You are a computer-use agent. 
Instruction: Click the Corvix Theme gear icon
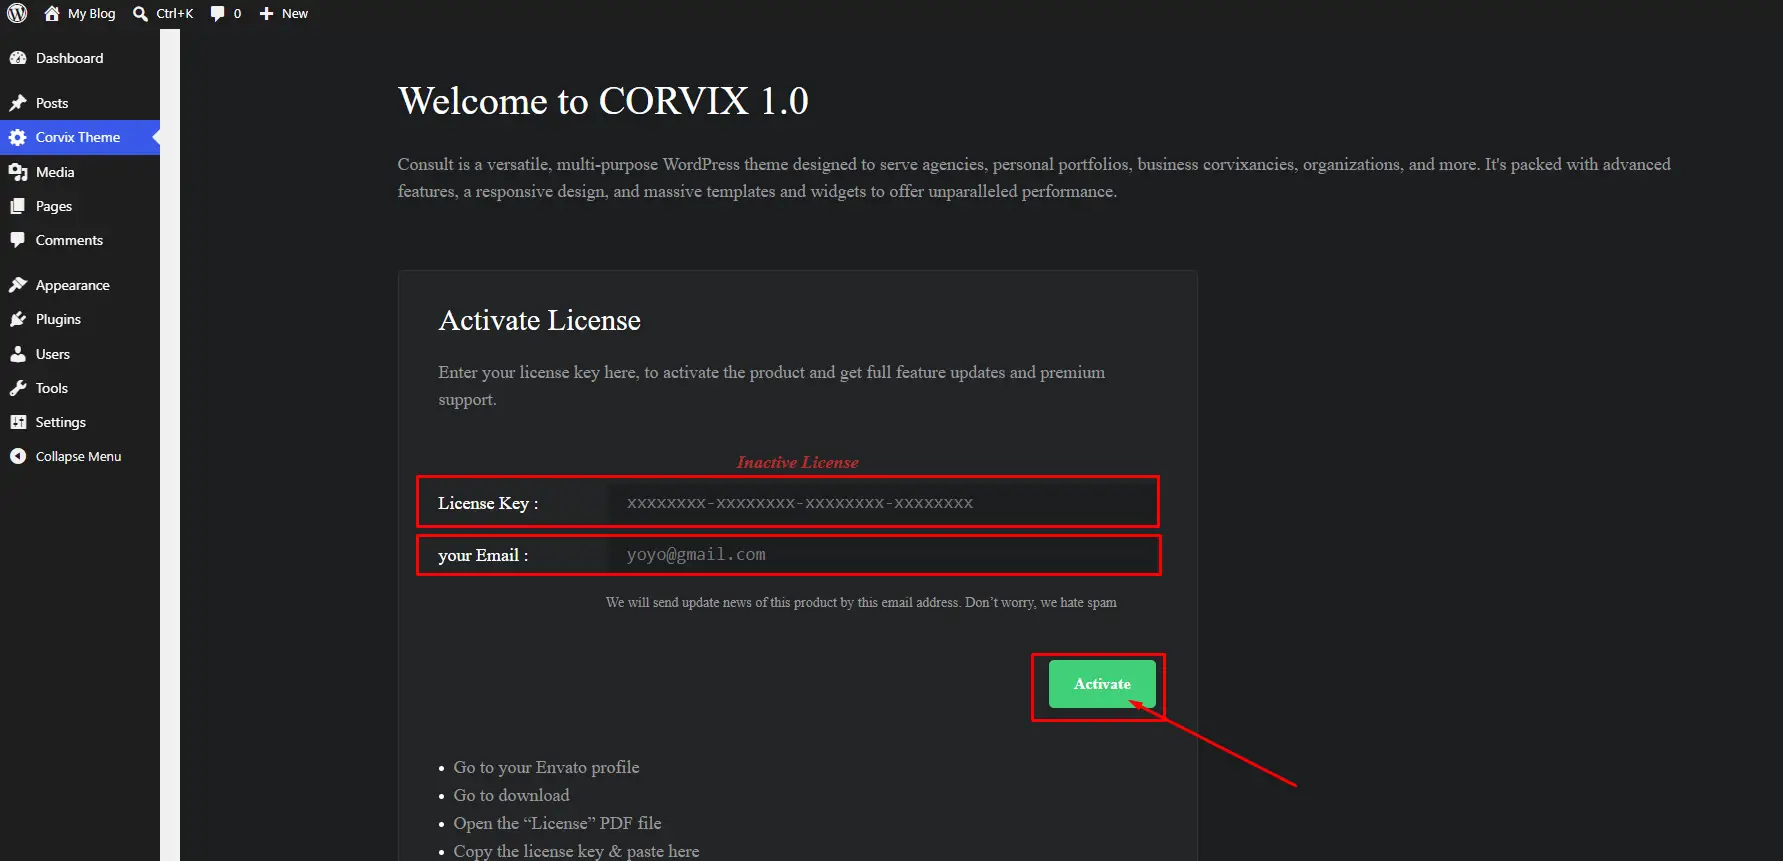point(18,137)
